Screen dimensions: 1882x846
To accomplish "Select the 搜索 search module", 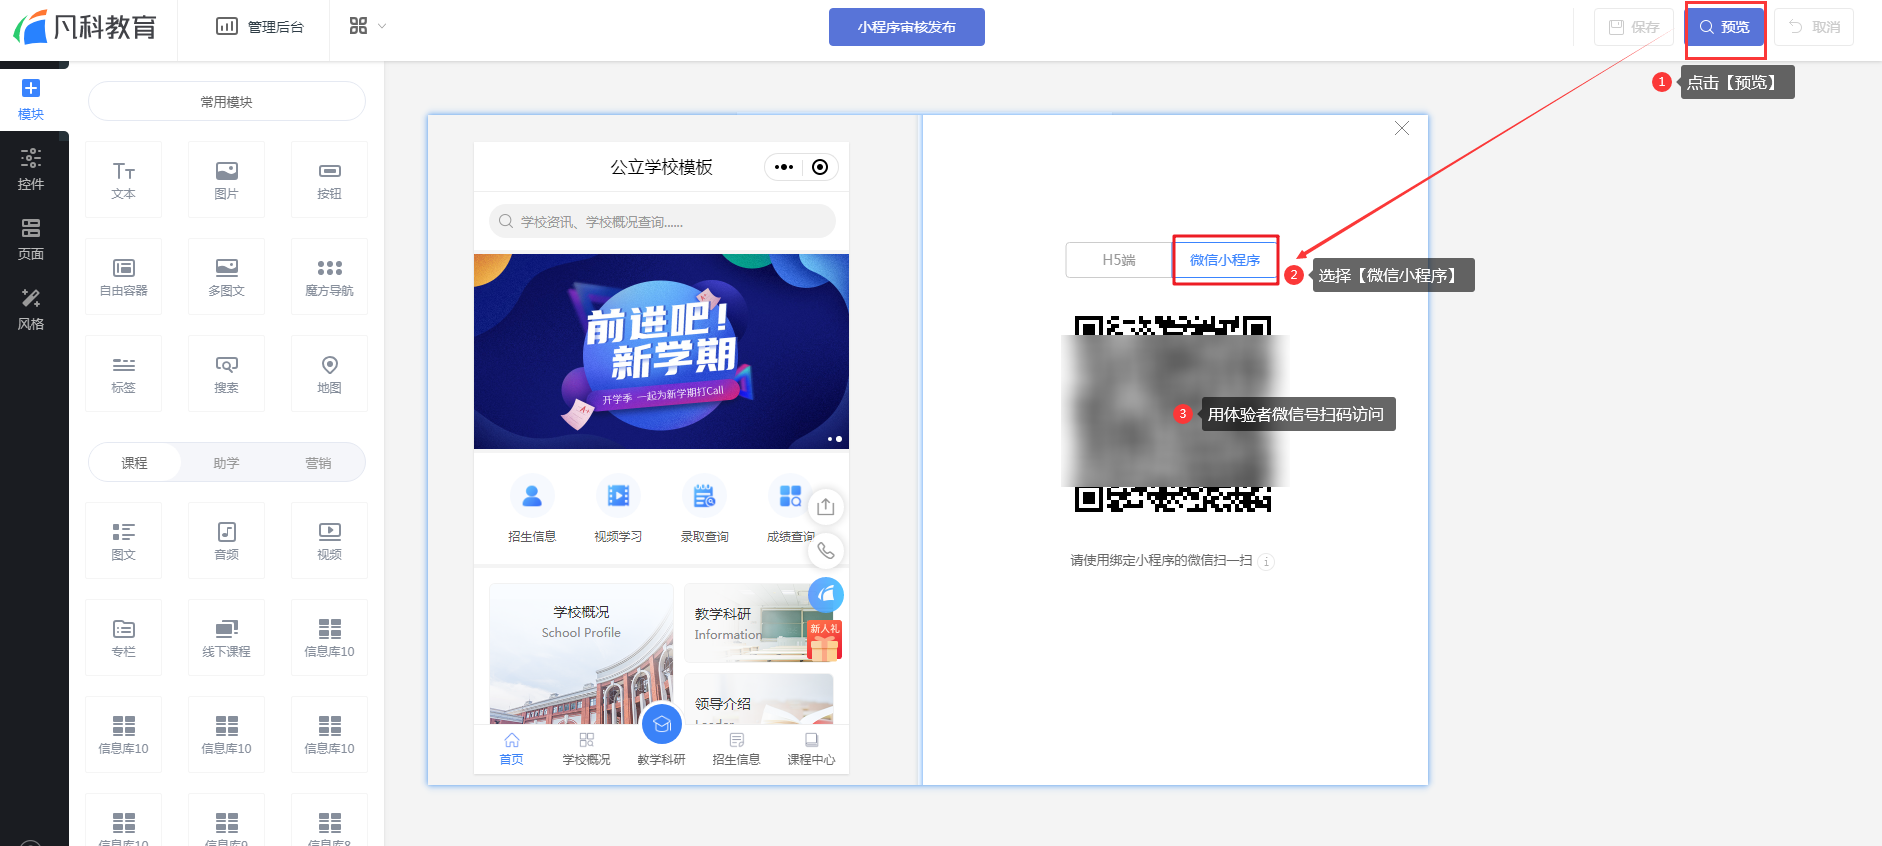I will click(227, 374).
